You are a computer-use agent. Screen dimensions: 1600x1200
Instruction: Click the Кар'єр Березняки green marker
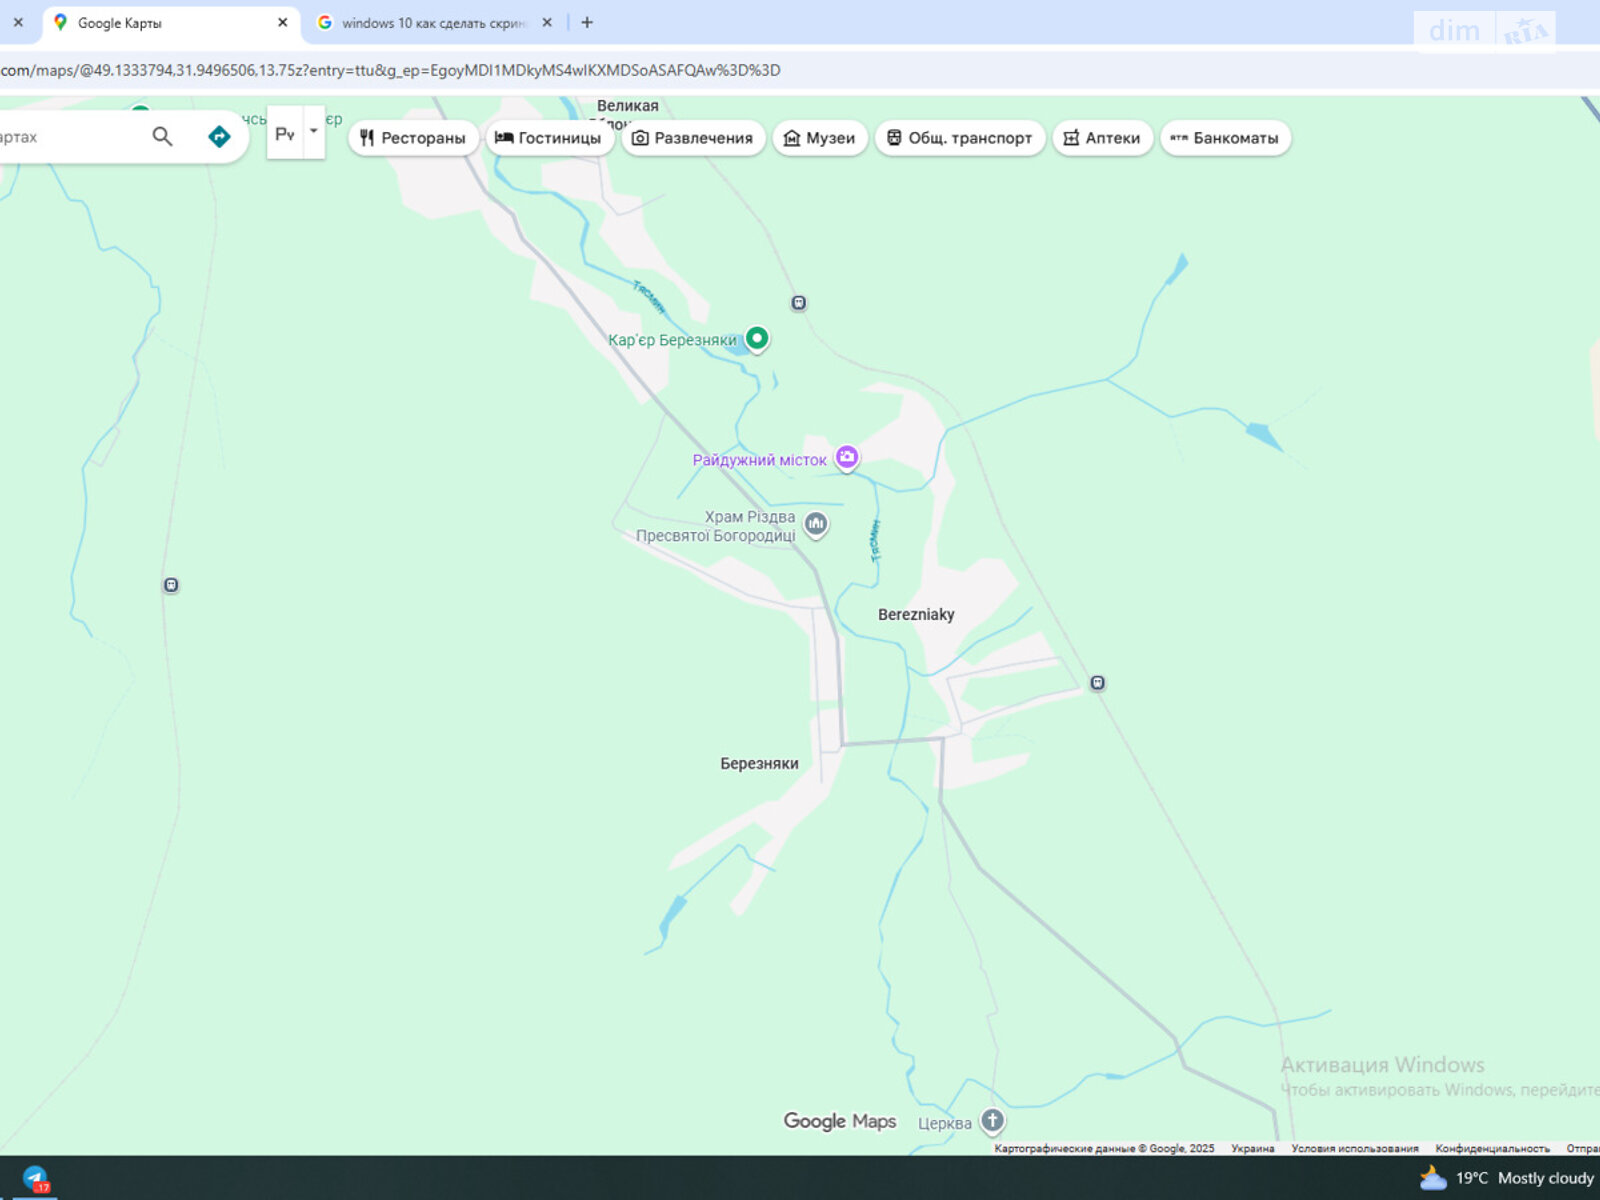pos(757,339)
